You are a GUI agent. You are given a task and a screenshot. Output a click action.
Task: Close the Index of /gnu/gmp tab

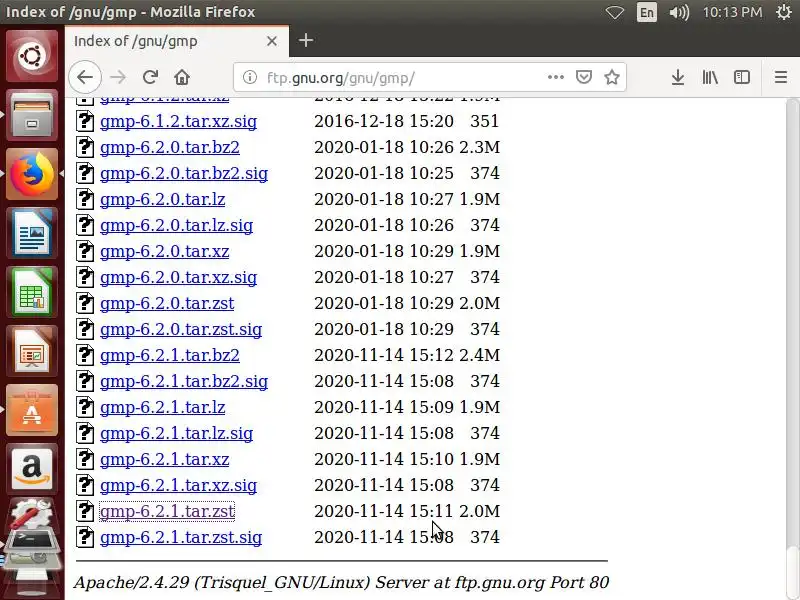click(x=272, y=41)
